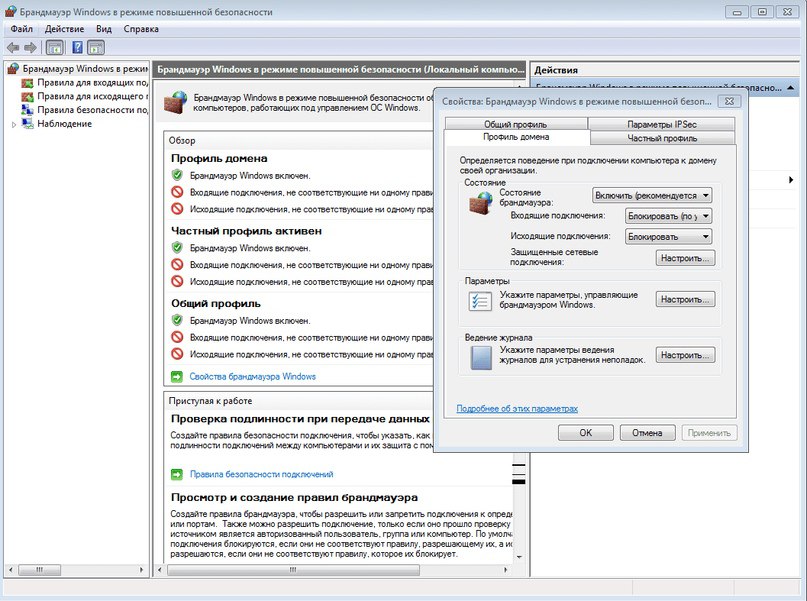Click the Наблюдение monitor icon in the tree
The image size is (807, 601).
[x=27, y=123]
